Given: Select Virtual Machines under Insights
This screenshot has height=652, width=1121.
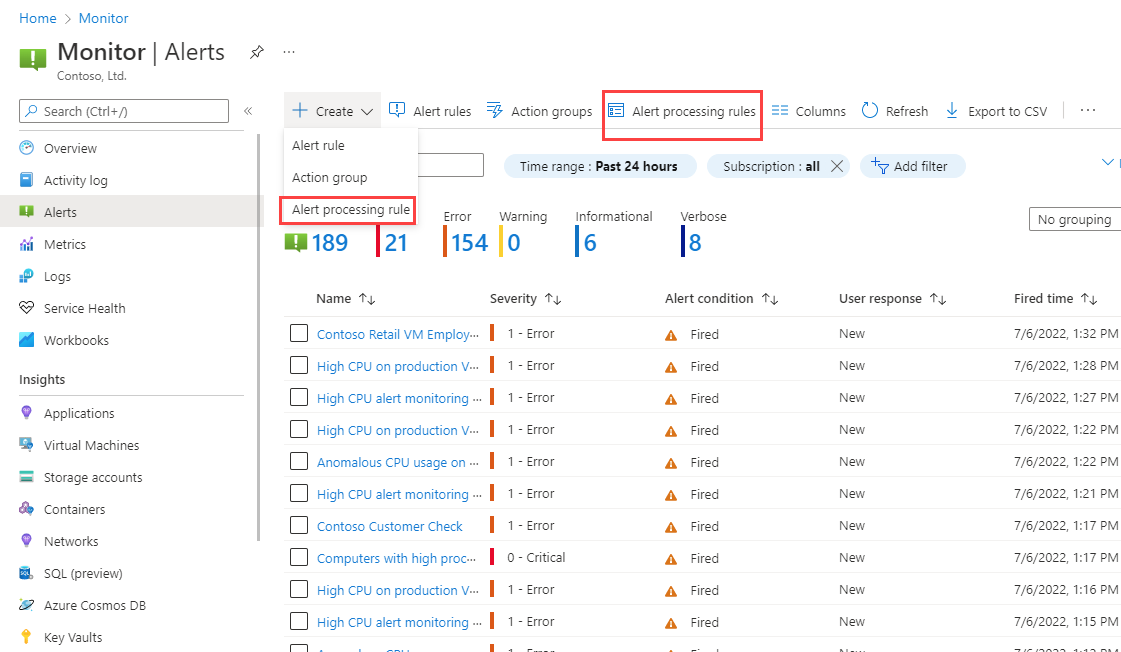Looking at the screenshot, I should coord(95,444).
